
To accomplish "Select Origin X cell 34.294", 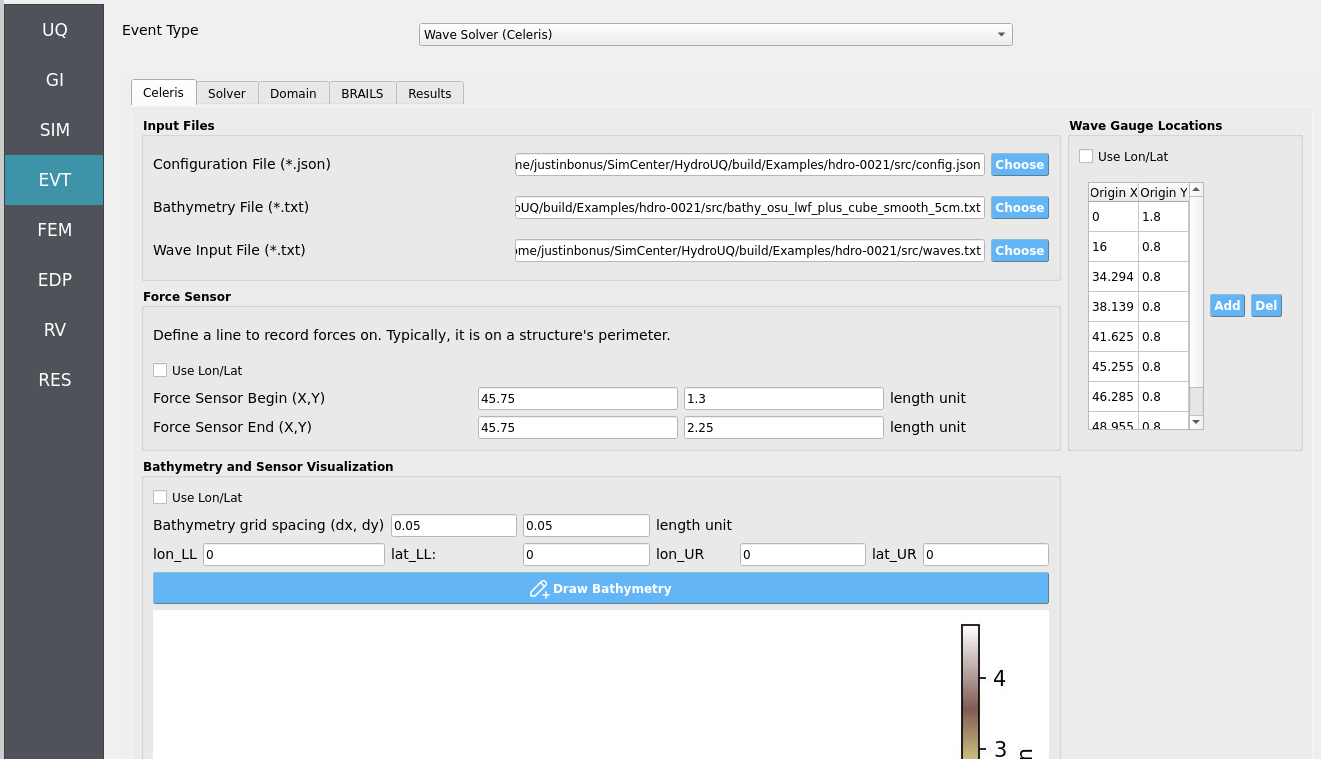I will coord(1113,276).
